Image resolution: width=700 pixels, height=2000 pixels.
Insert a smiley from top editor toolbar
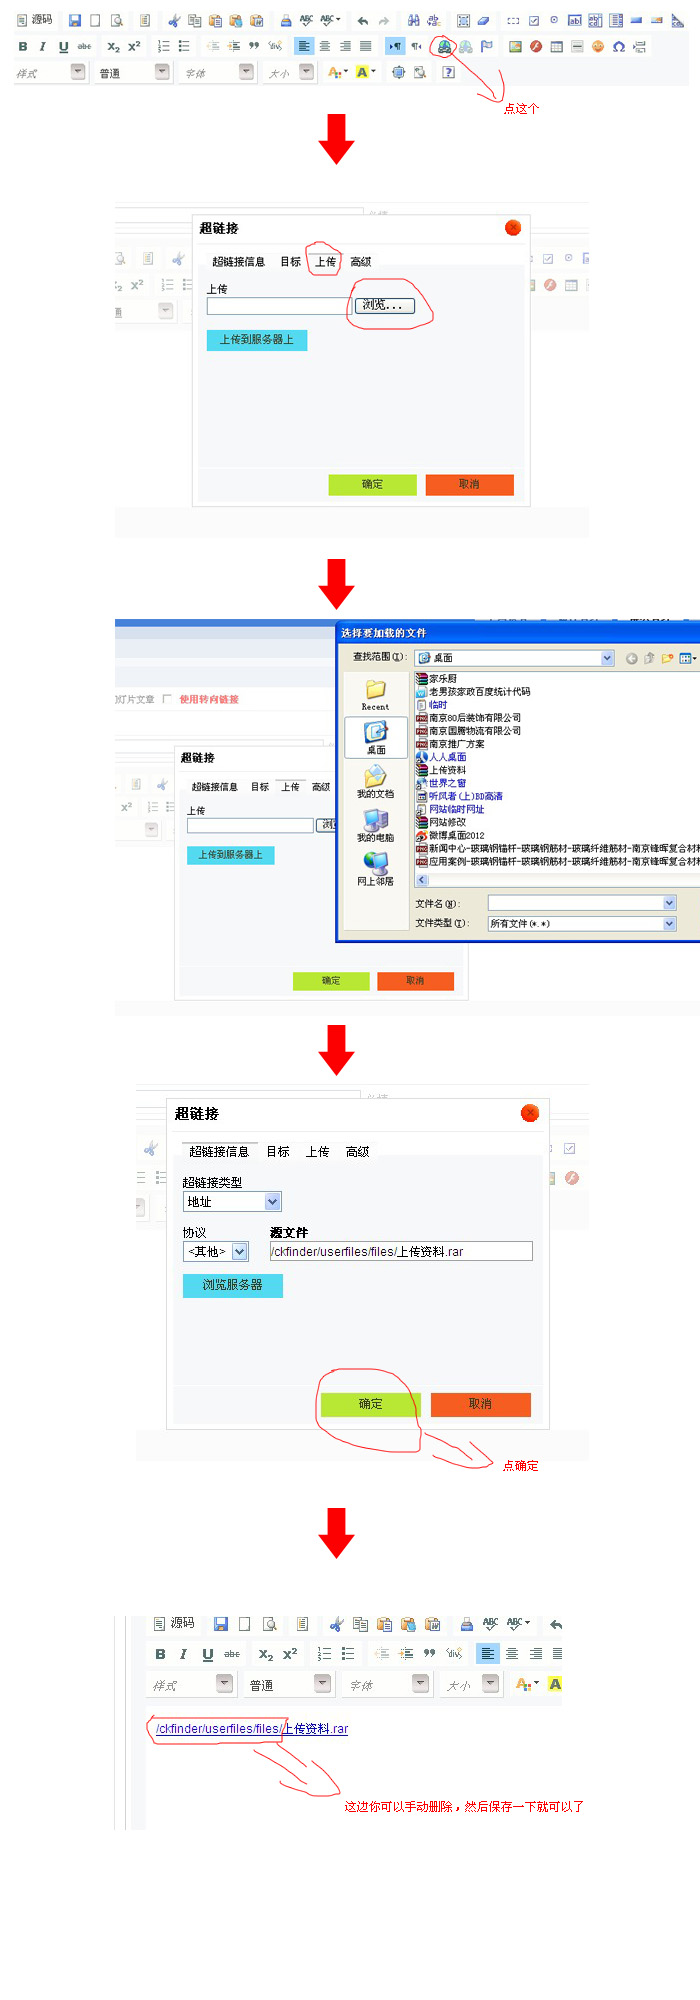[x=598, y=46]
